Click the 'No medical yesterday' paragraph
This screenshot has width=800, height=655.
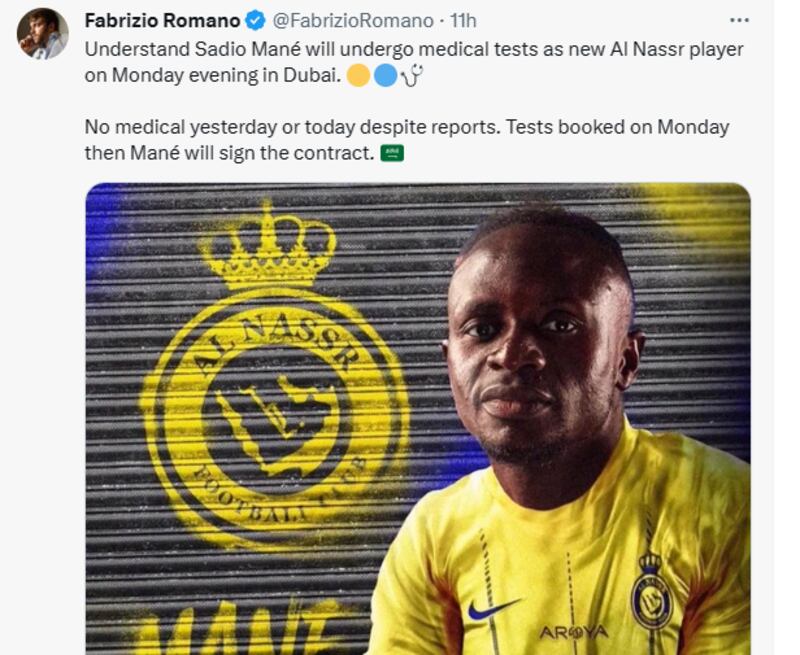point(407,140)
